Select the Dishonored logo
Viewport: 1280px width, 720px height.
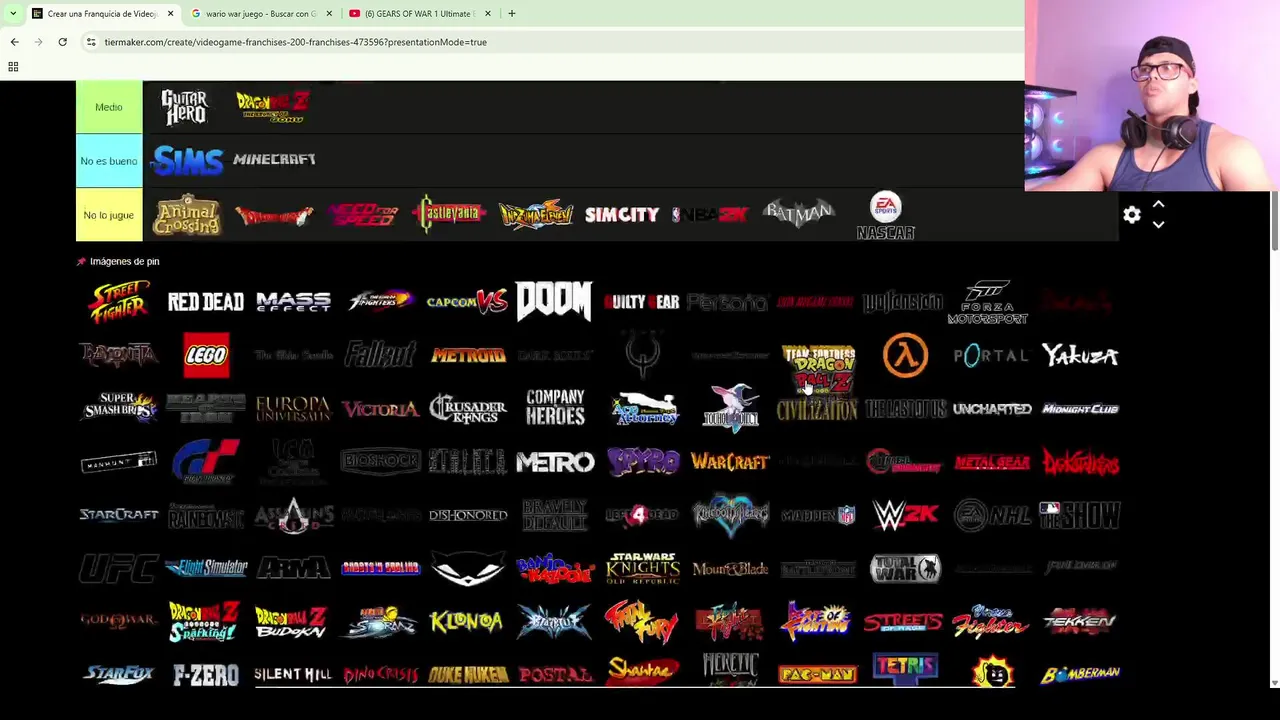[x=468, y=515]
